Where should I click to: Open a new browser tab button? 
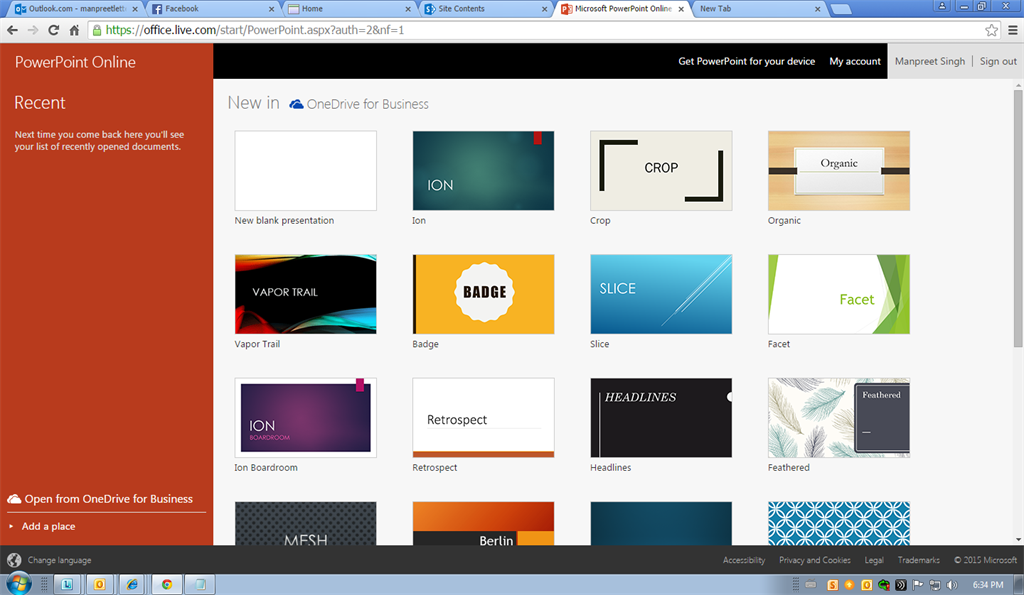pos(841,9)
